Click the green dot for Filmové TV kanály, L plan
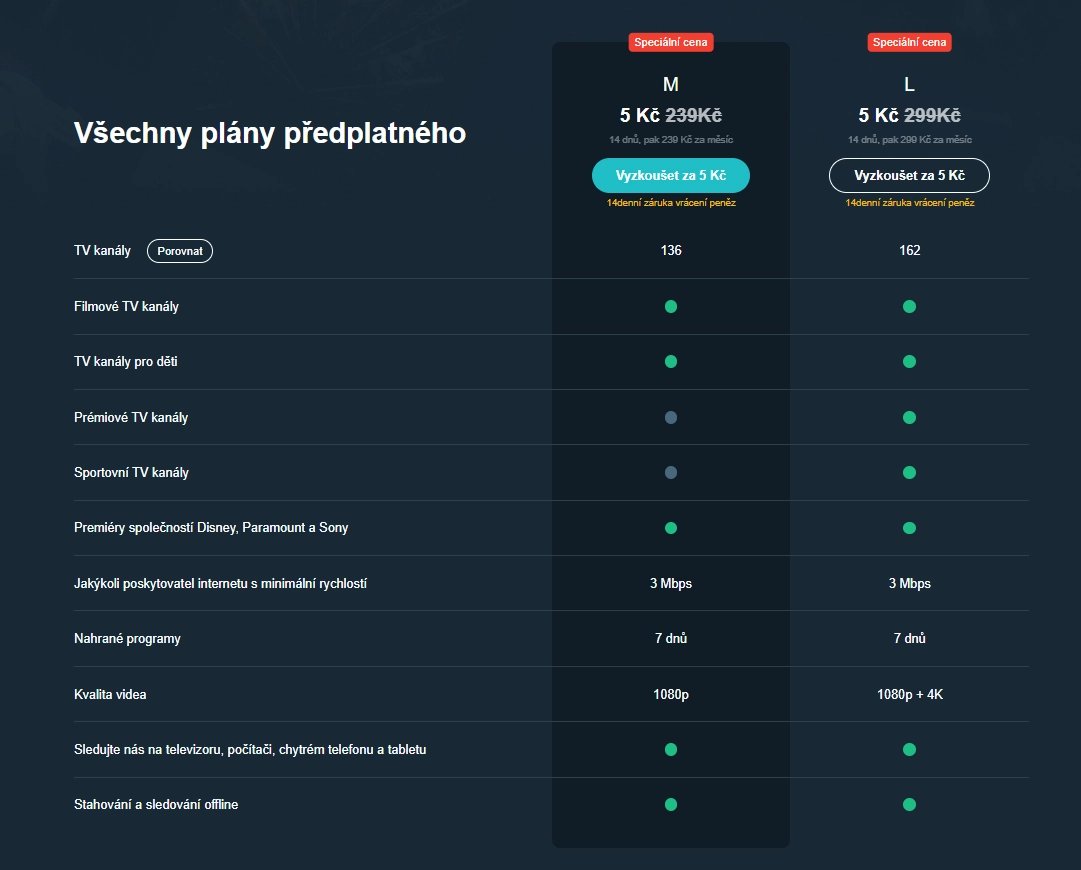This screenshot has height=870, width=1081. point(909,306)
